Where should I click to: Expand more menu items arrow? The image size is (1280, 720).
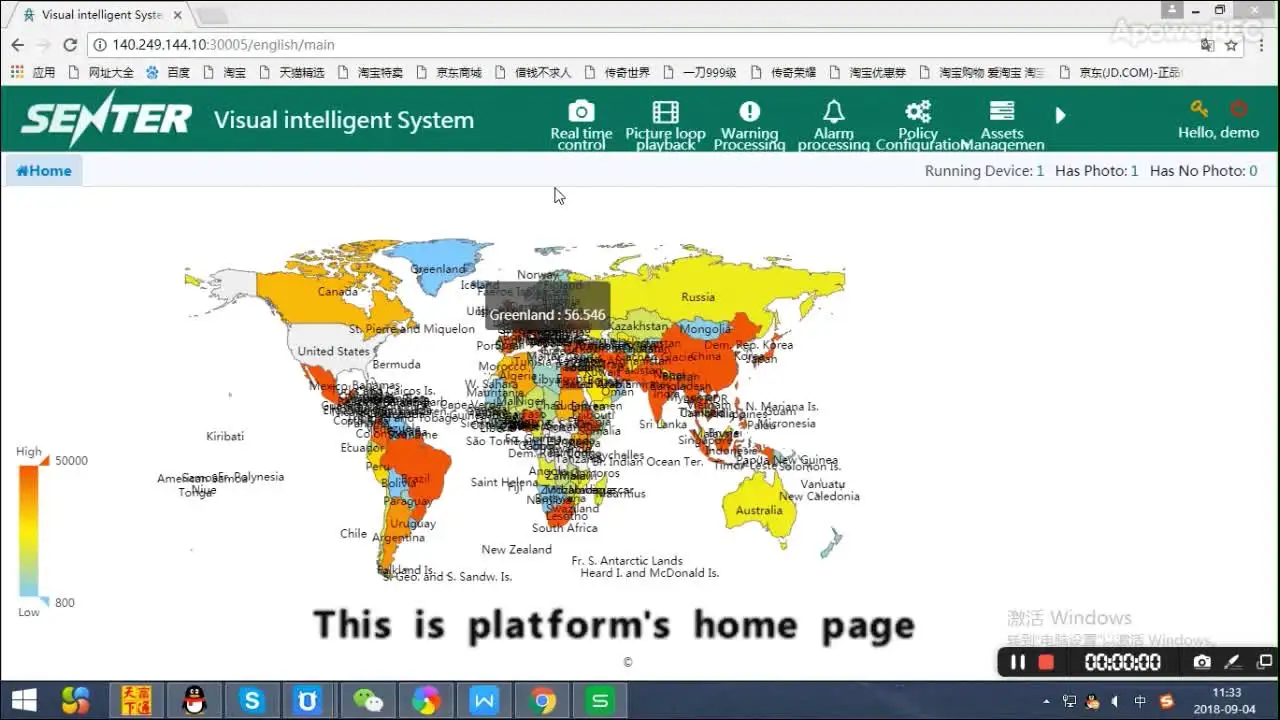pos(1061,115)
